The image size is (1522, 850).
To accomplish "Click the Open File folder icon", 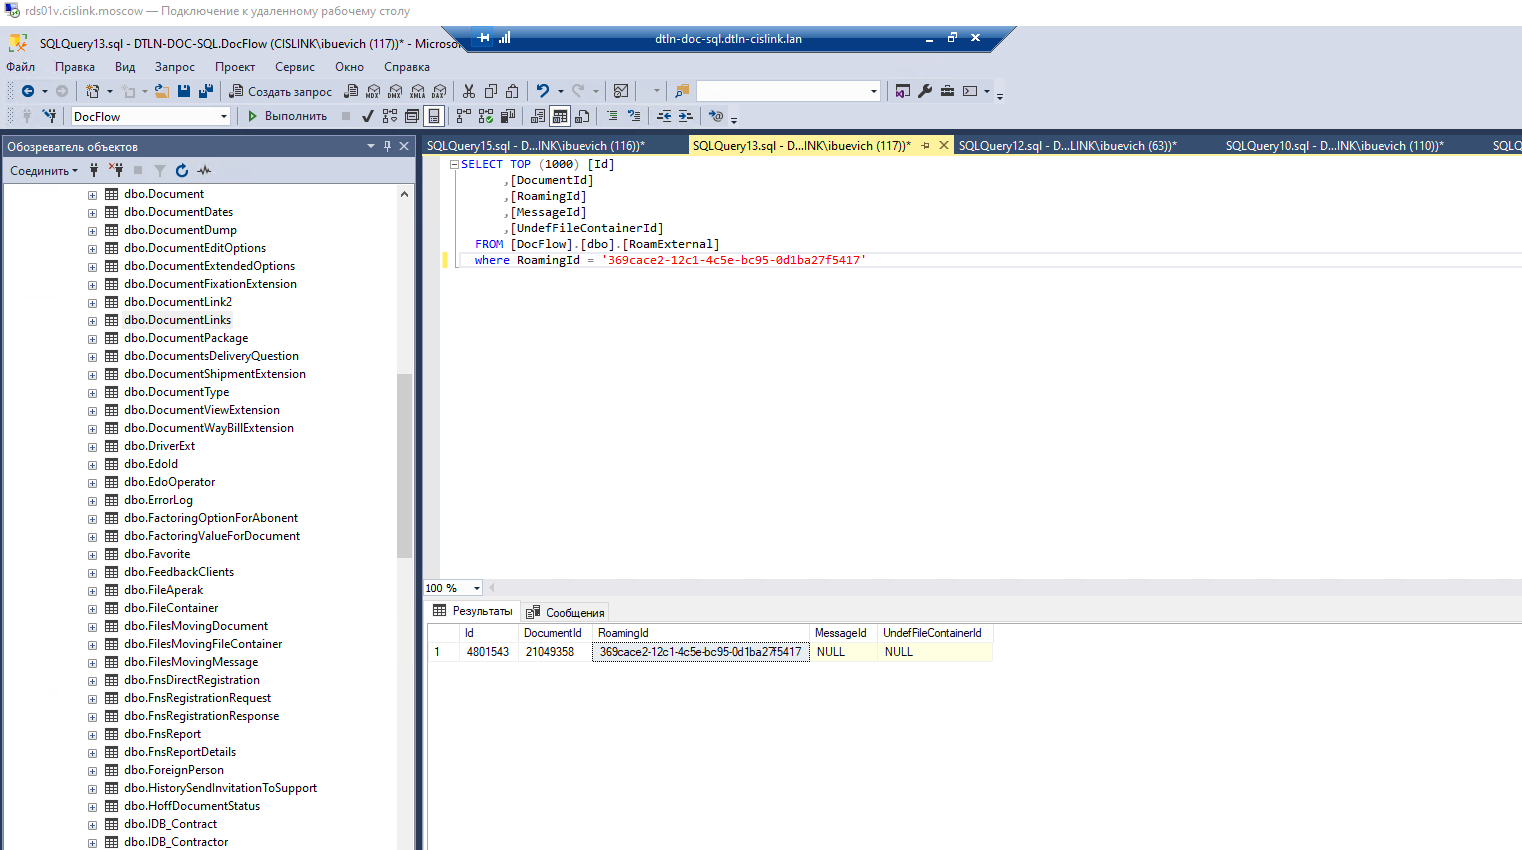I will click(x=161, y=91).
